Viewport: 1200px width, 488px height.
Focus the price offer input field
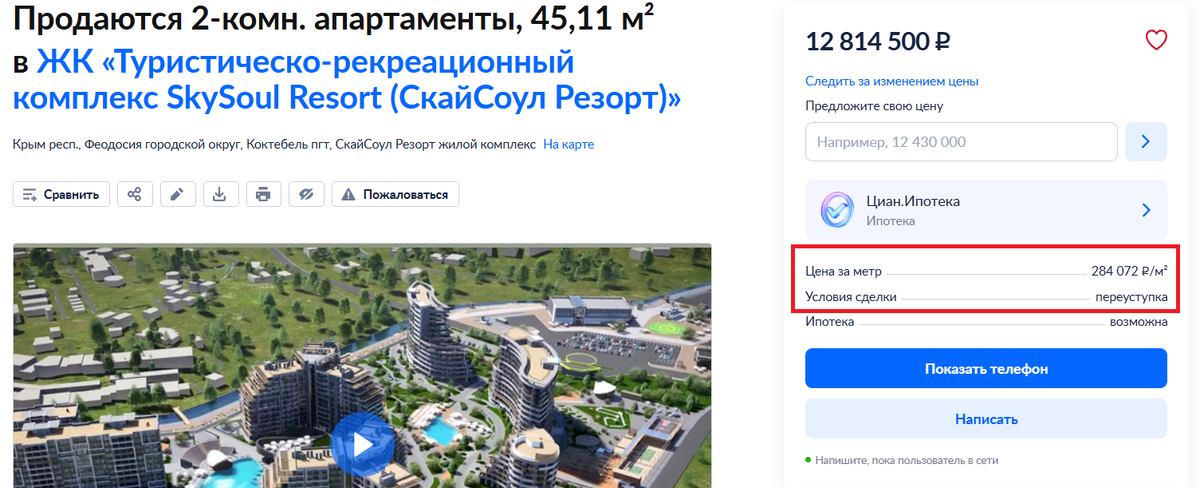[961, 142]
